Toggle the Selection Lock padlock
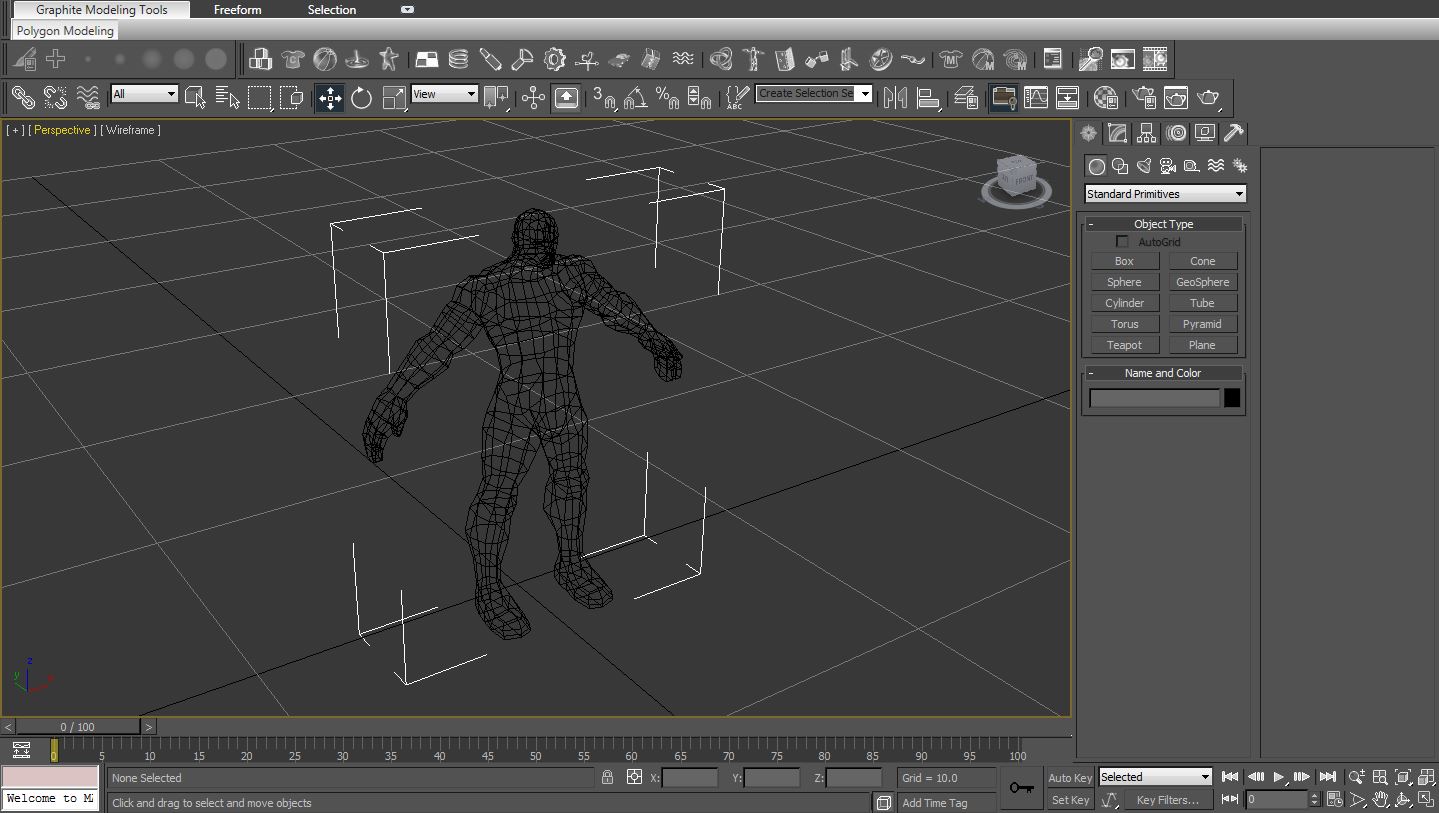The width and height of the screenshot is (1439, 813). click(x=607, y=777)
